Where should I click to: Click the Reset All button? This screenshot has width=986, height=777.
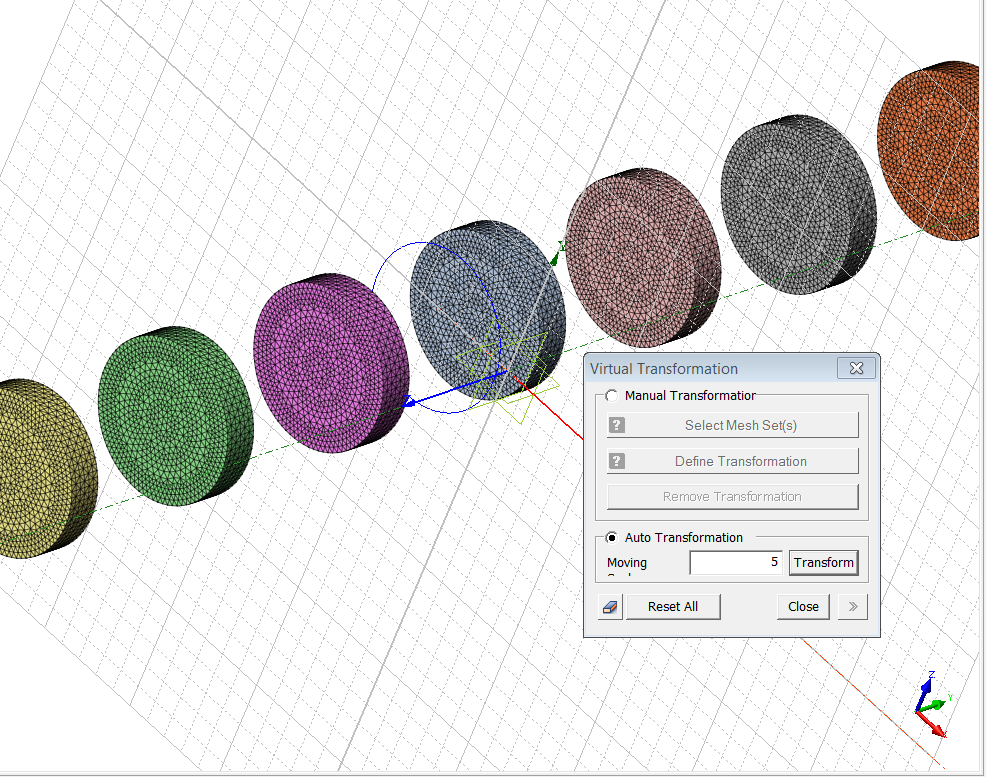pyautogui.click(x=673, y=607)
